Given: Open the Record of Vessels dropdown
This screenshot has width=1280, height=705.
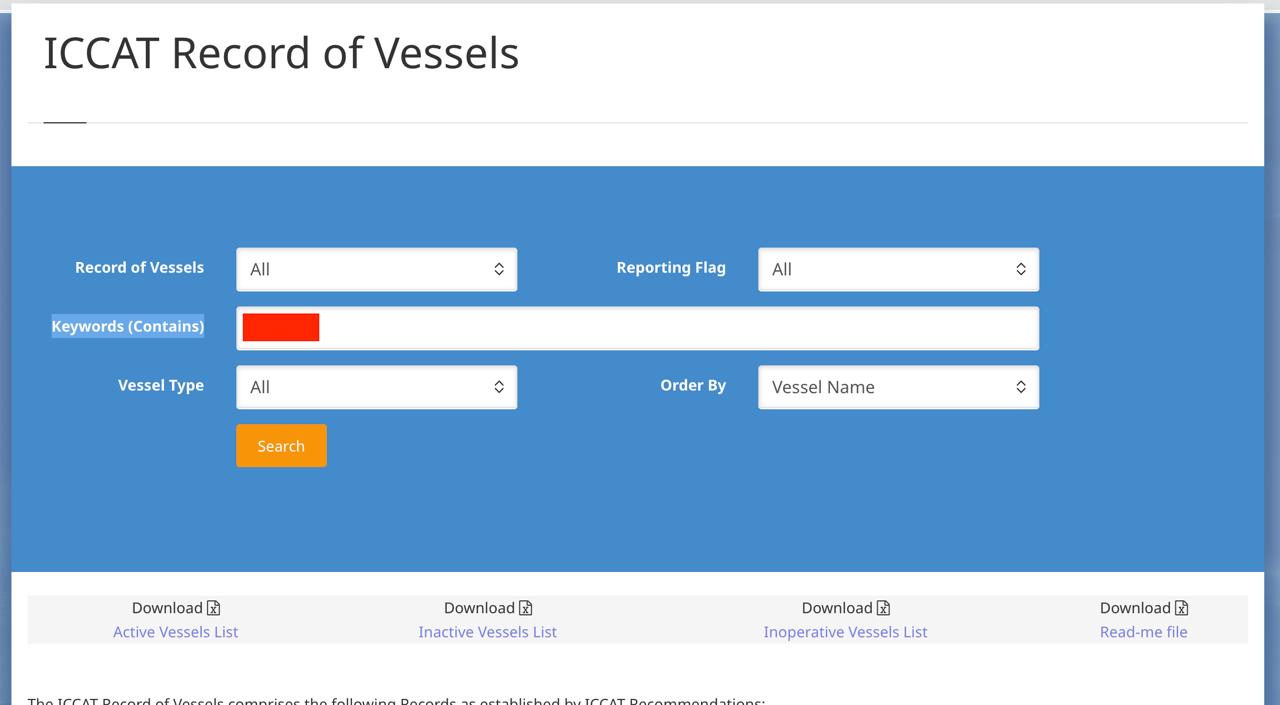Looking at the screenshot, I should pos(377,269).
